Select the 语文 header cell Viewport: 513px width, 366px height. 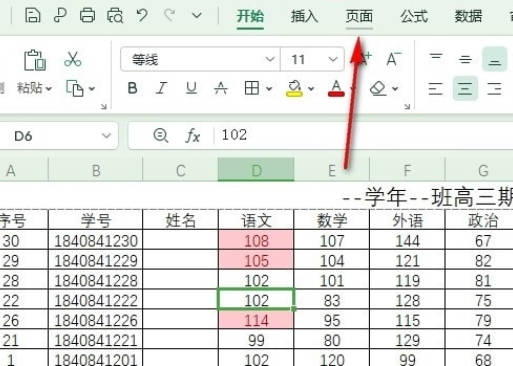click(256, 220)
